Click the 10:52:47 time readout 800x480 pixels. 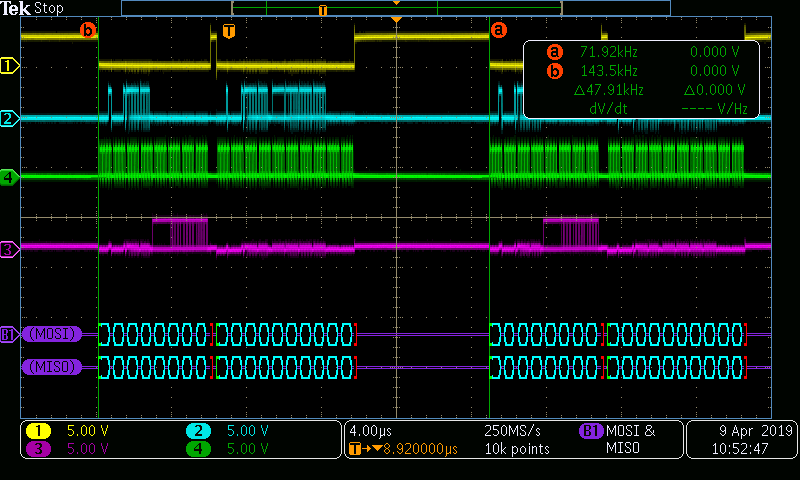click(740, 449)
